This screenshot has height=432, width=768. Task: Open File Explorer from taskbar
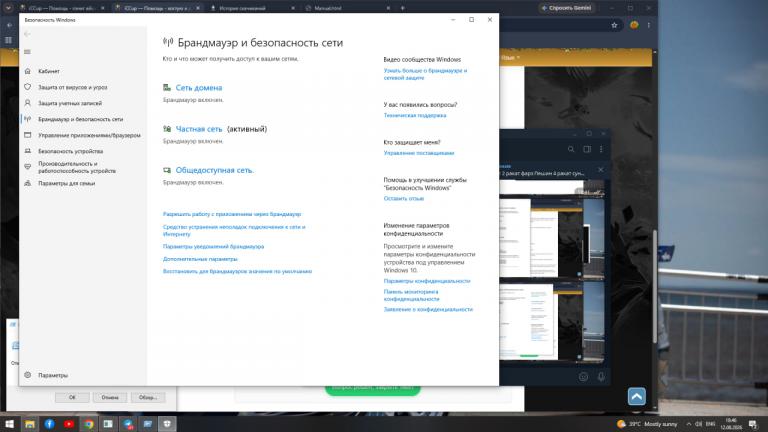click(x=30, y=424)
